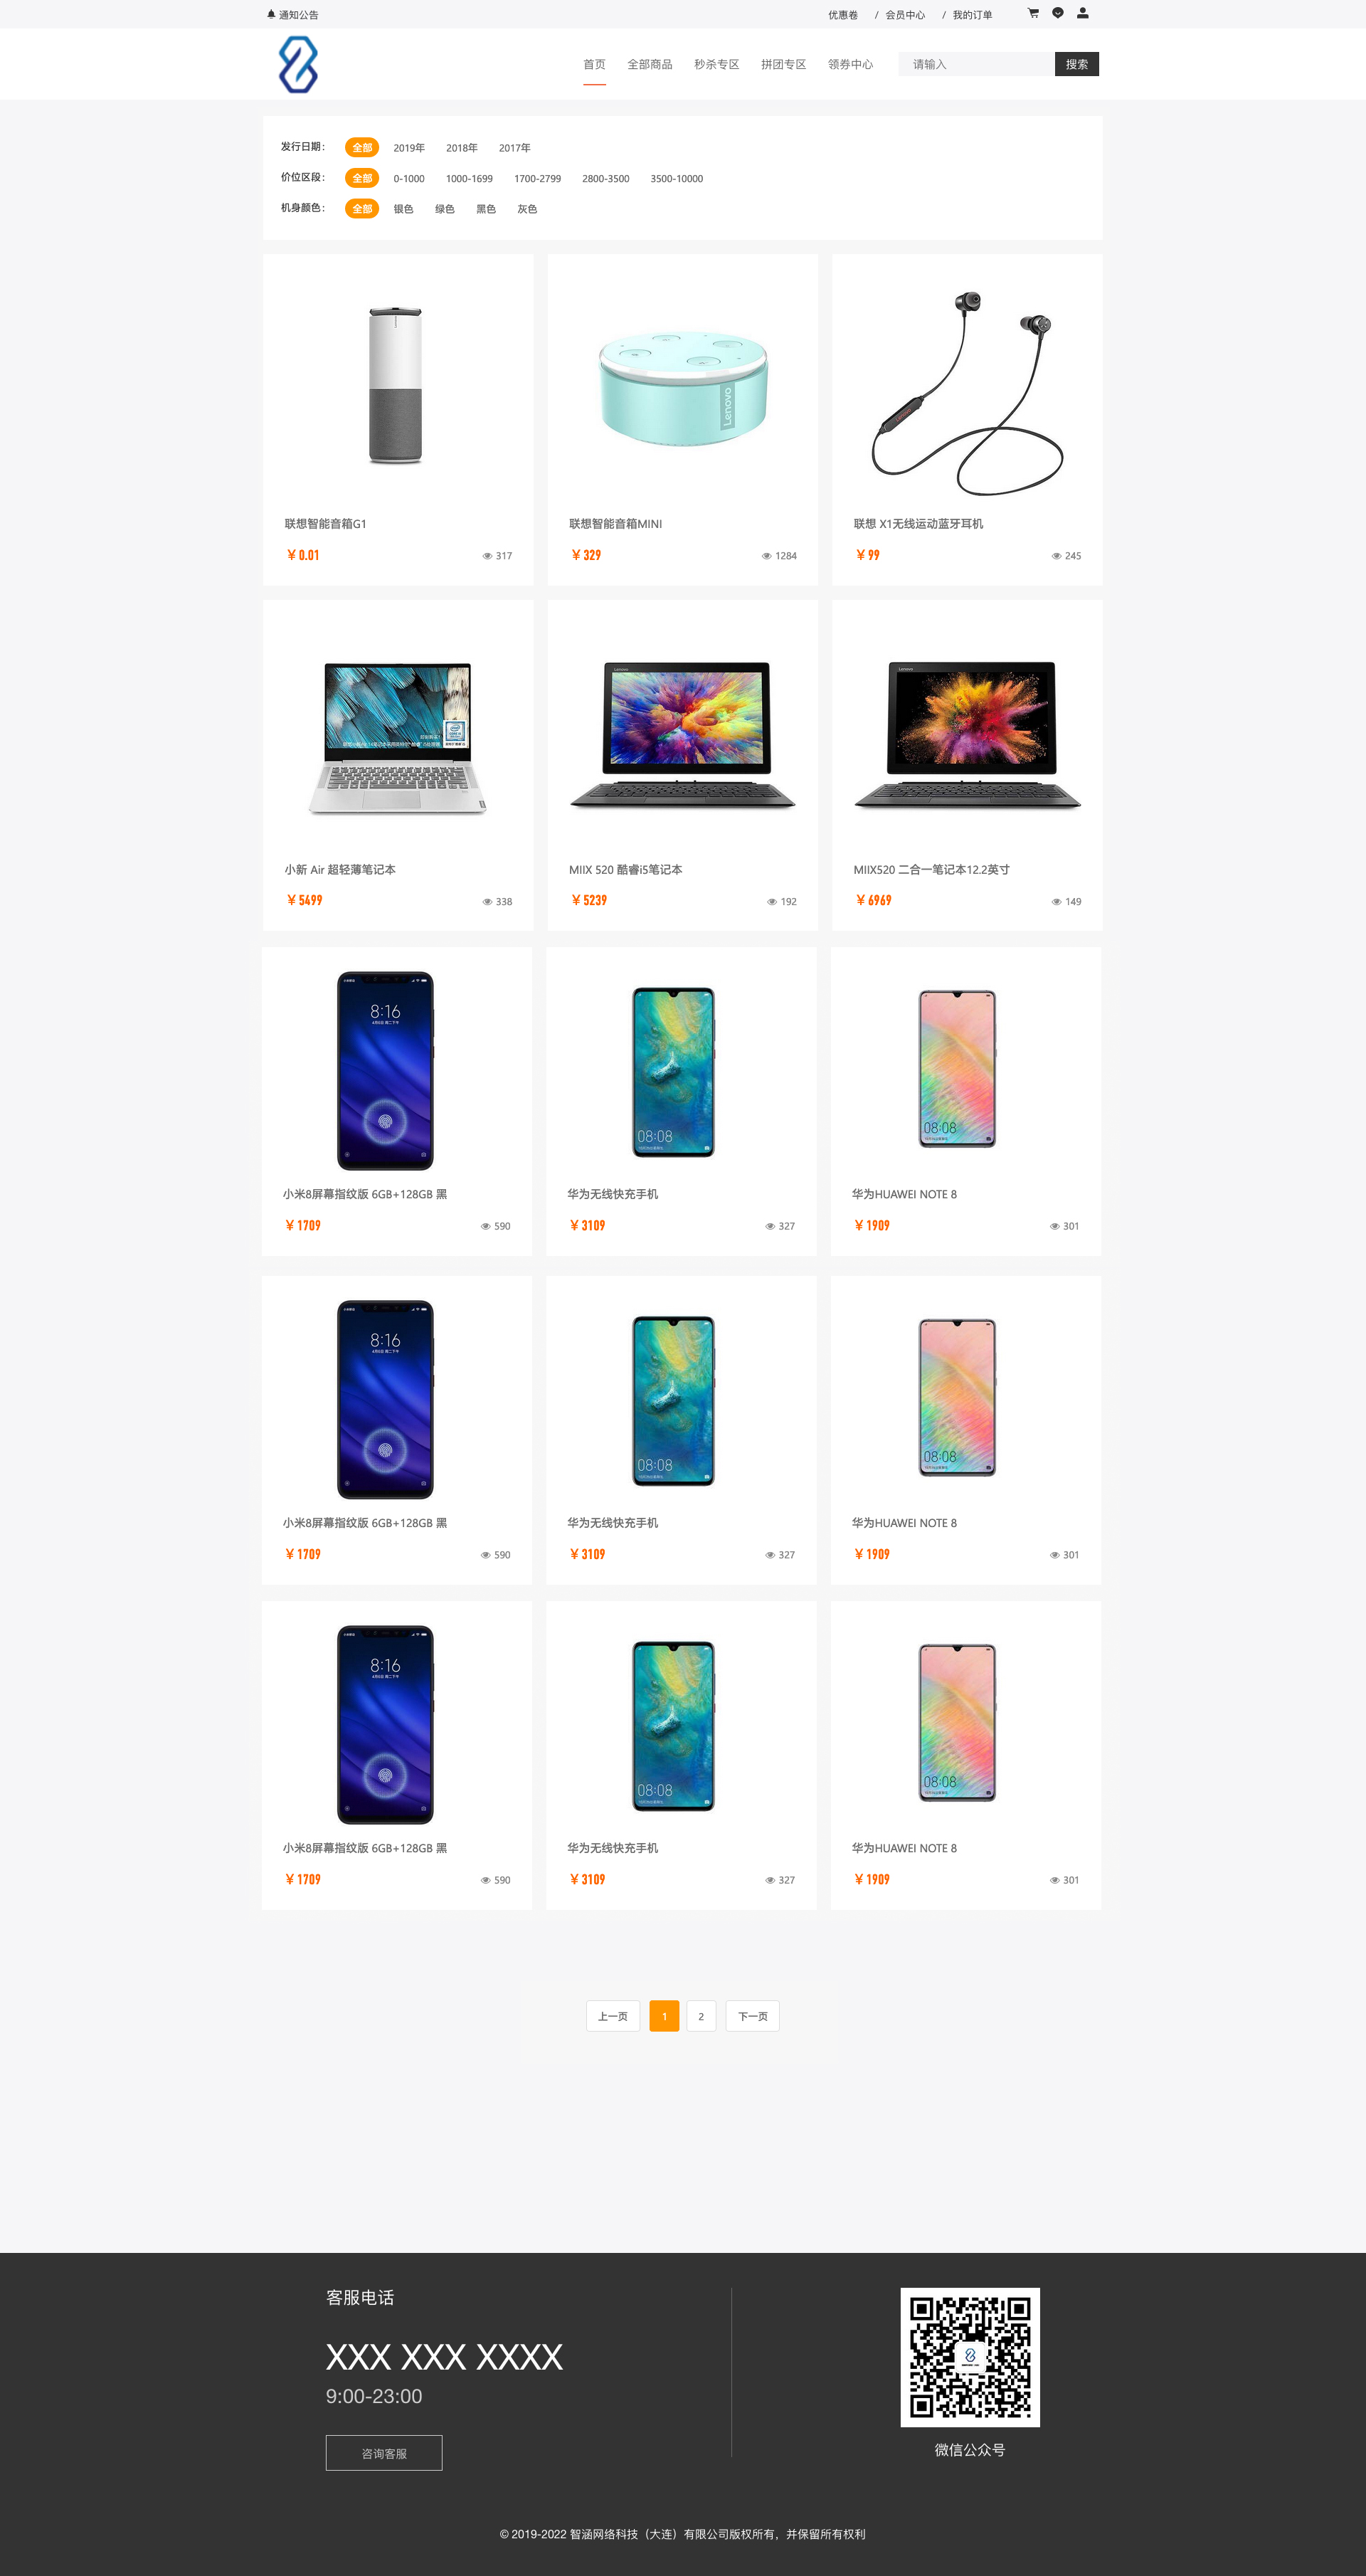Open the user profile icon
The image size is (1366, 2576).
click(1082, 14)
